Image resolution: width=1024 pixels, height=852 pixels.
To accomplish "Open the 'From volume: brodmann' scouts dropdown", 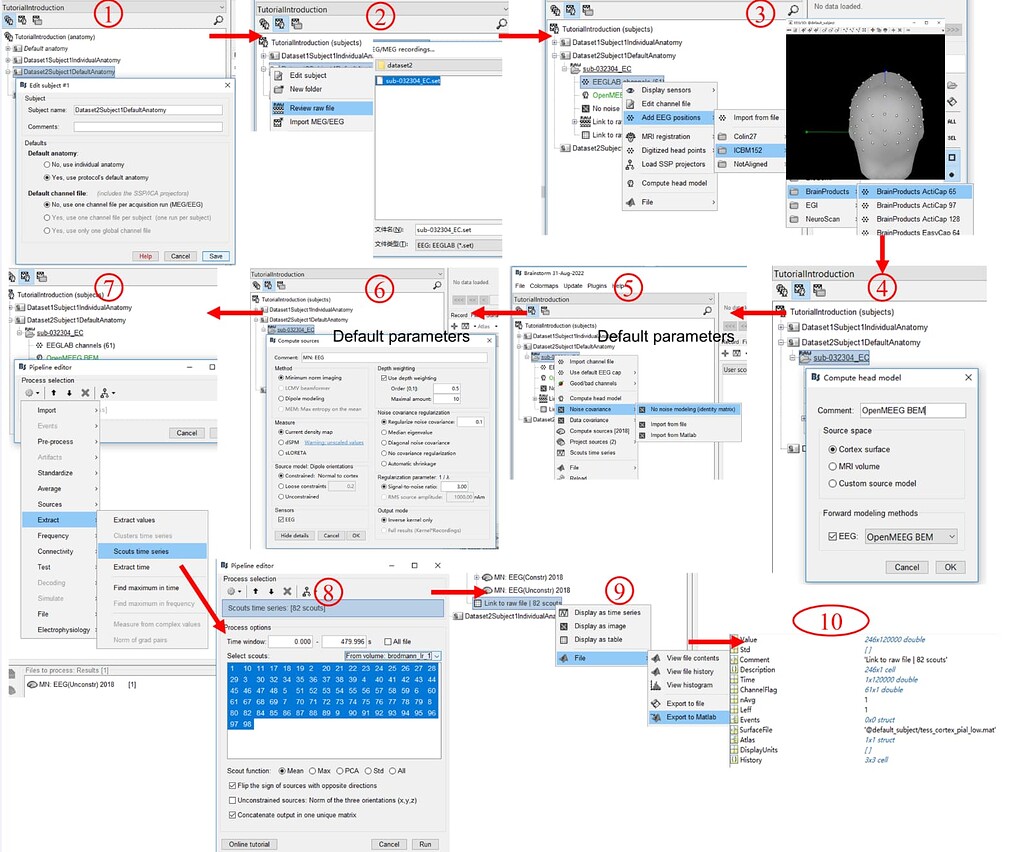I will pyautogui.click(x=393, y=656).
